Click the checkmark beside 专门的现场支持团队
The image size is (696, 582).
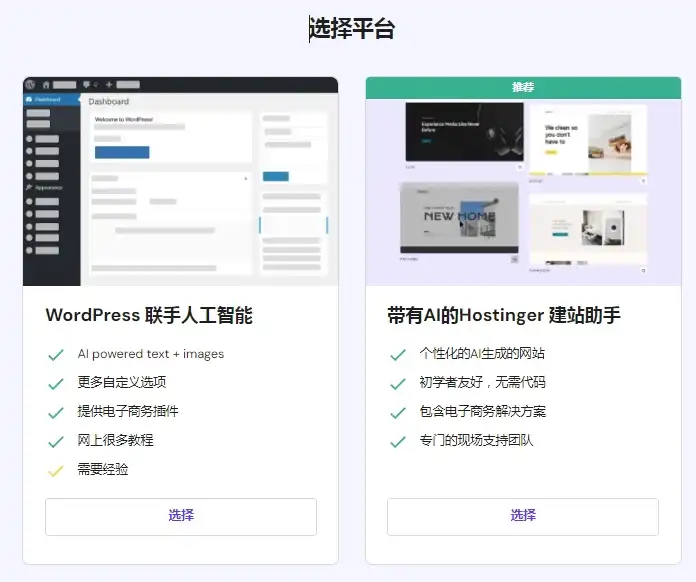[398, 442]
